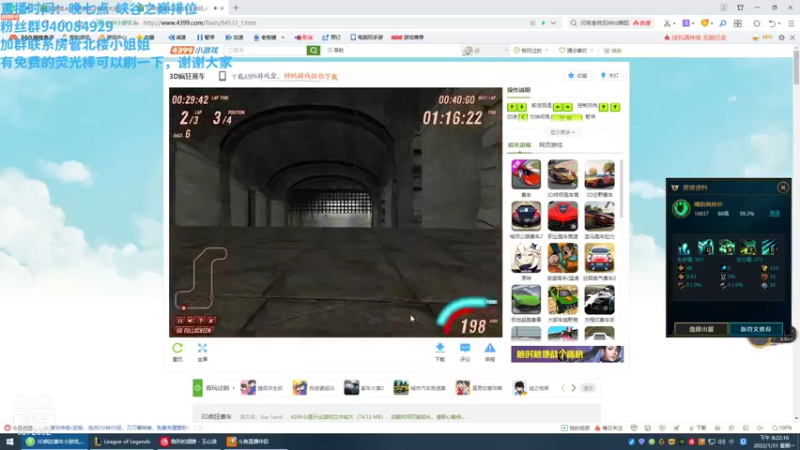Image resolution: width=800 pixels, height=450 pixels.
Task: Click the fullscreen (全屏) icon below game
Action: click(x=203, y=348)
